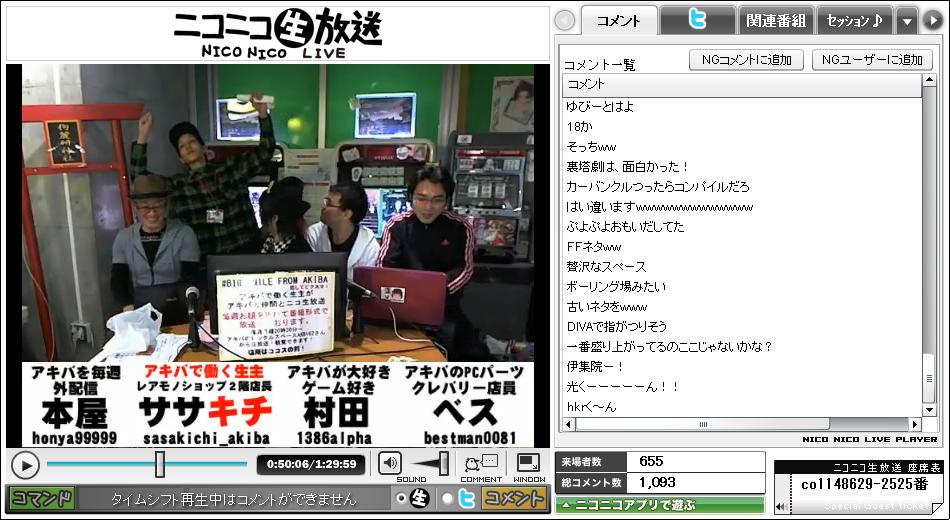Switch window mode with WINDOW icon

pyautogui.click(x=528, y=463)
